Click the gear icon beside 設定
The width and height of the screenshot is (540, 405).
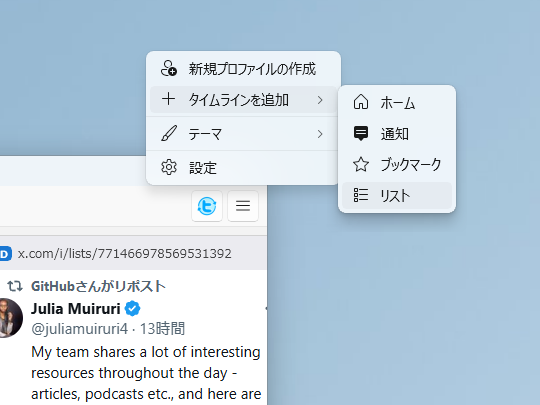tap(169, 168)
